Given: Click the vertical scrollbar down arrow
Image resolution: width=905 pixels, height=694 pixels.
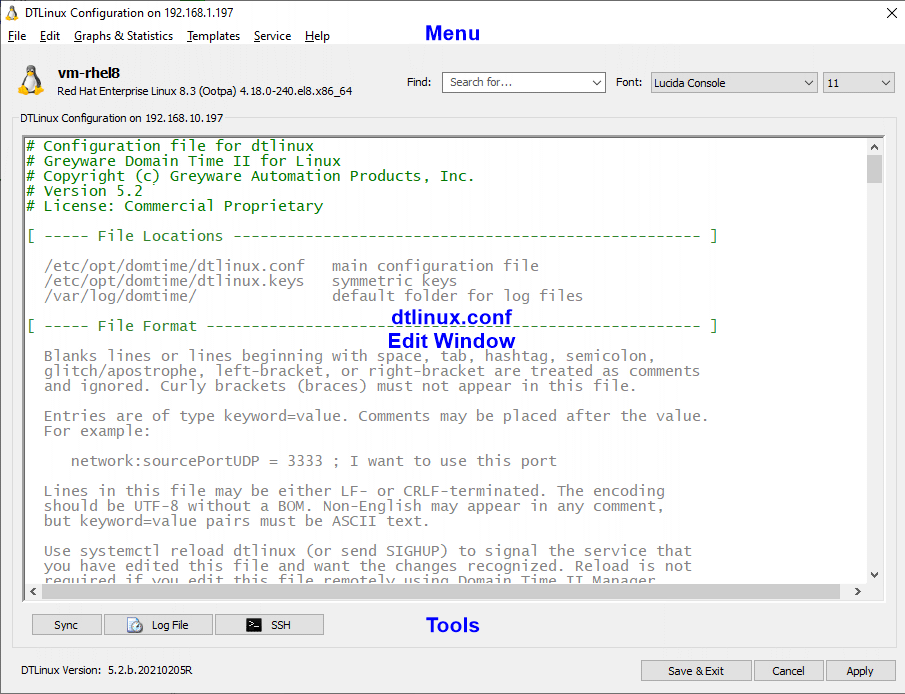Looking at the screenshot, I should point(874,572).
